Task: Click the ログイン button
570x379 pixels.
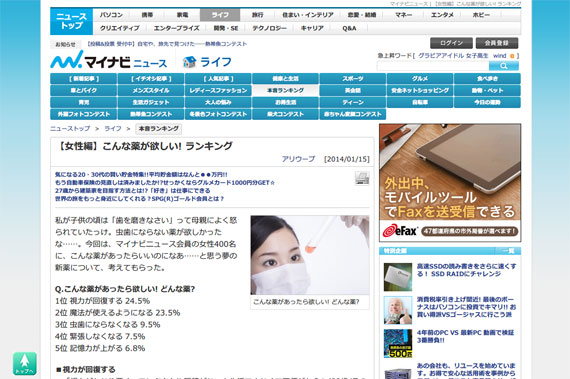Action: [451, 43]
